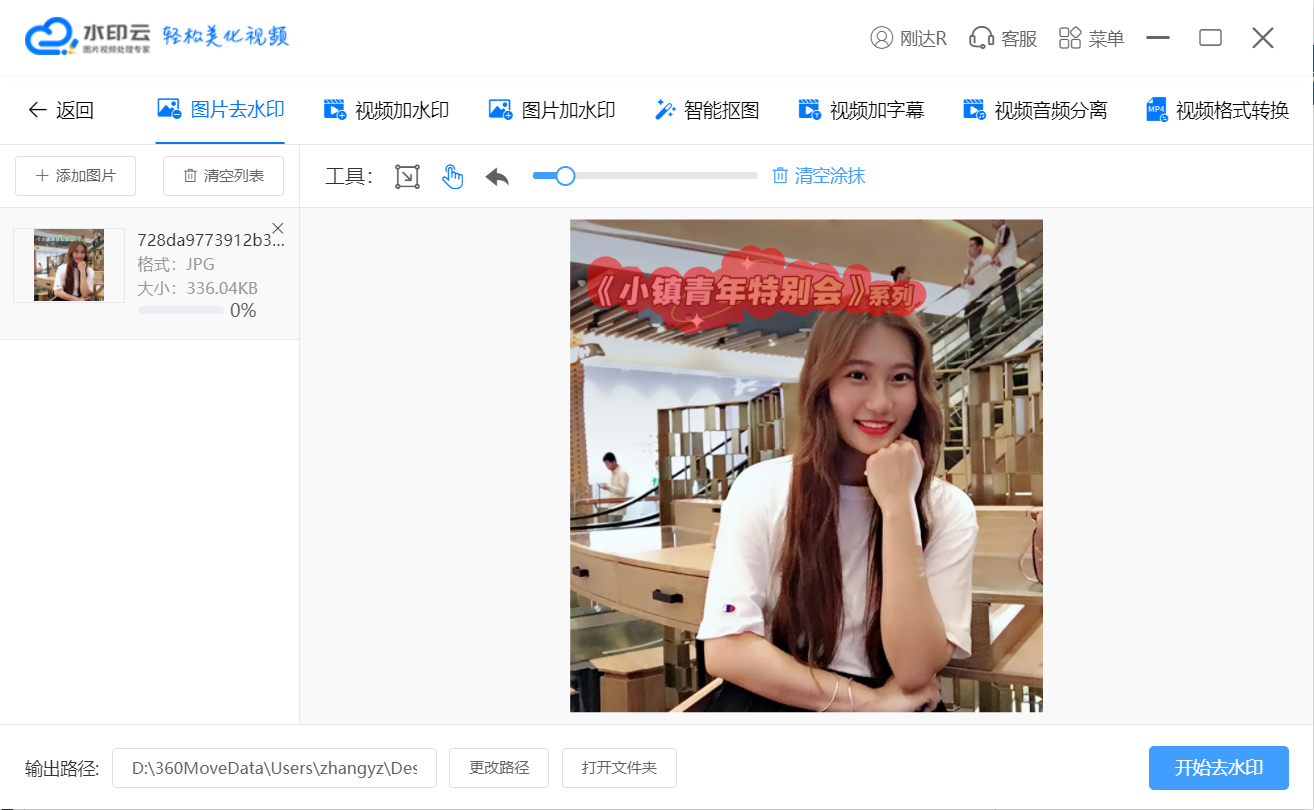Select the hand smear tool
Screen dimensions: 1314x810
coord(453,177)
